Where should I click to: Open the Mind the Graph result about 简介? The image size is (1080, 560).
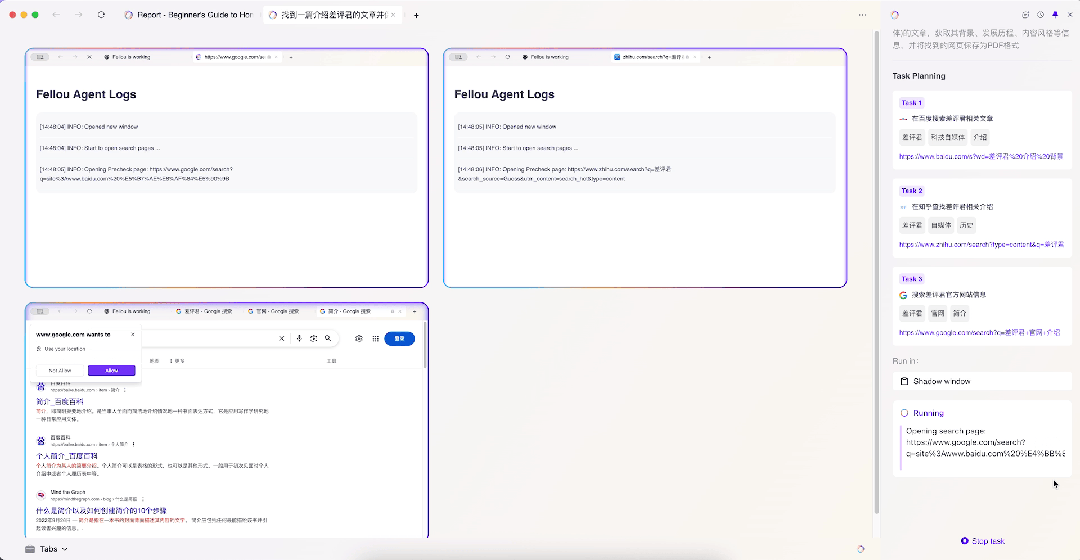[101, 510]
